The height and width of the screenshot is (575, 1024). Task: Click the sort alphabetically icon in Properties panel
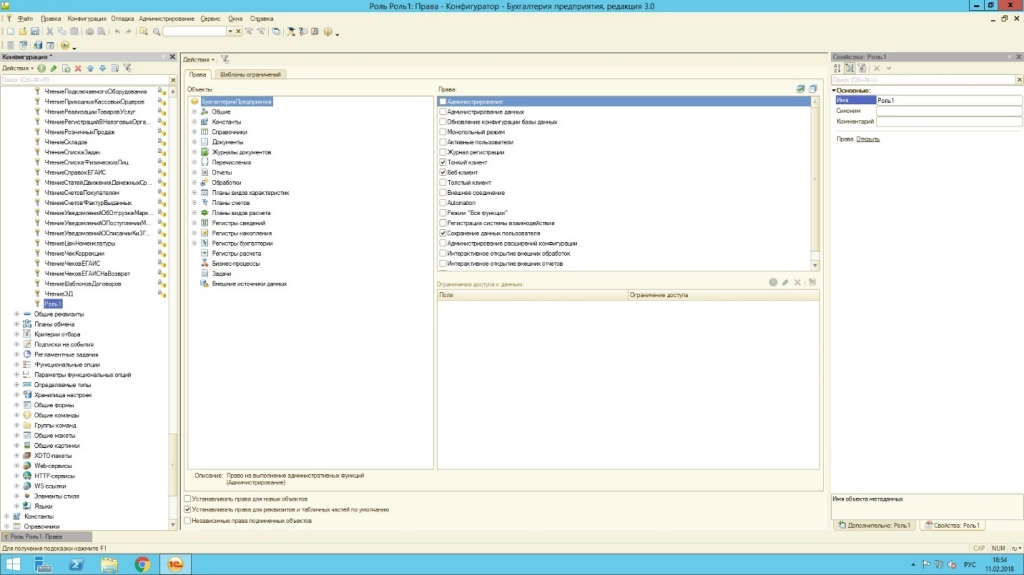pyautogui.click(x=837, y=68)
